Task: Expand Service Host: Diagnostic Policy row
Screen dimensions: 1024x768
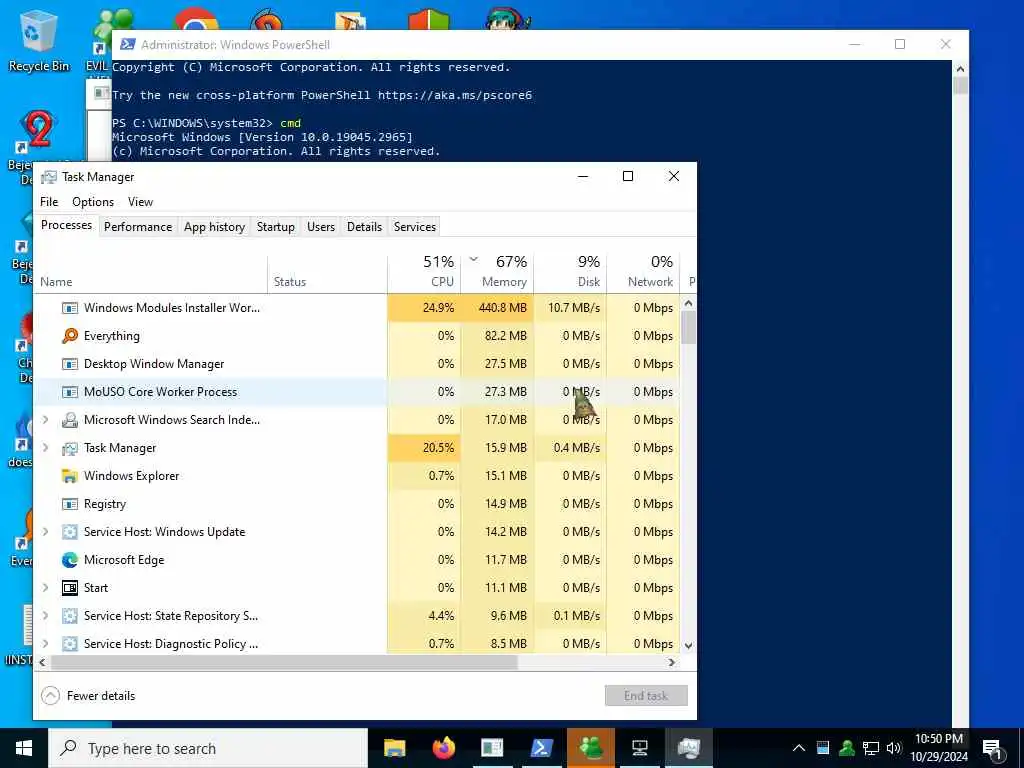Action: (x=45, y=644)
